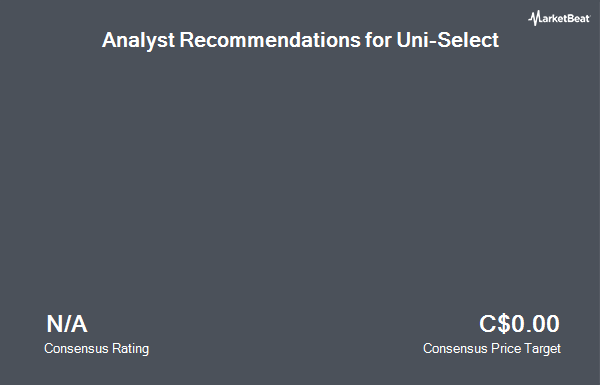Select the Analyst Recommendations chart title
Image resolution: width=600 pixels, height=385 pixels.
[x=300, y=40]
